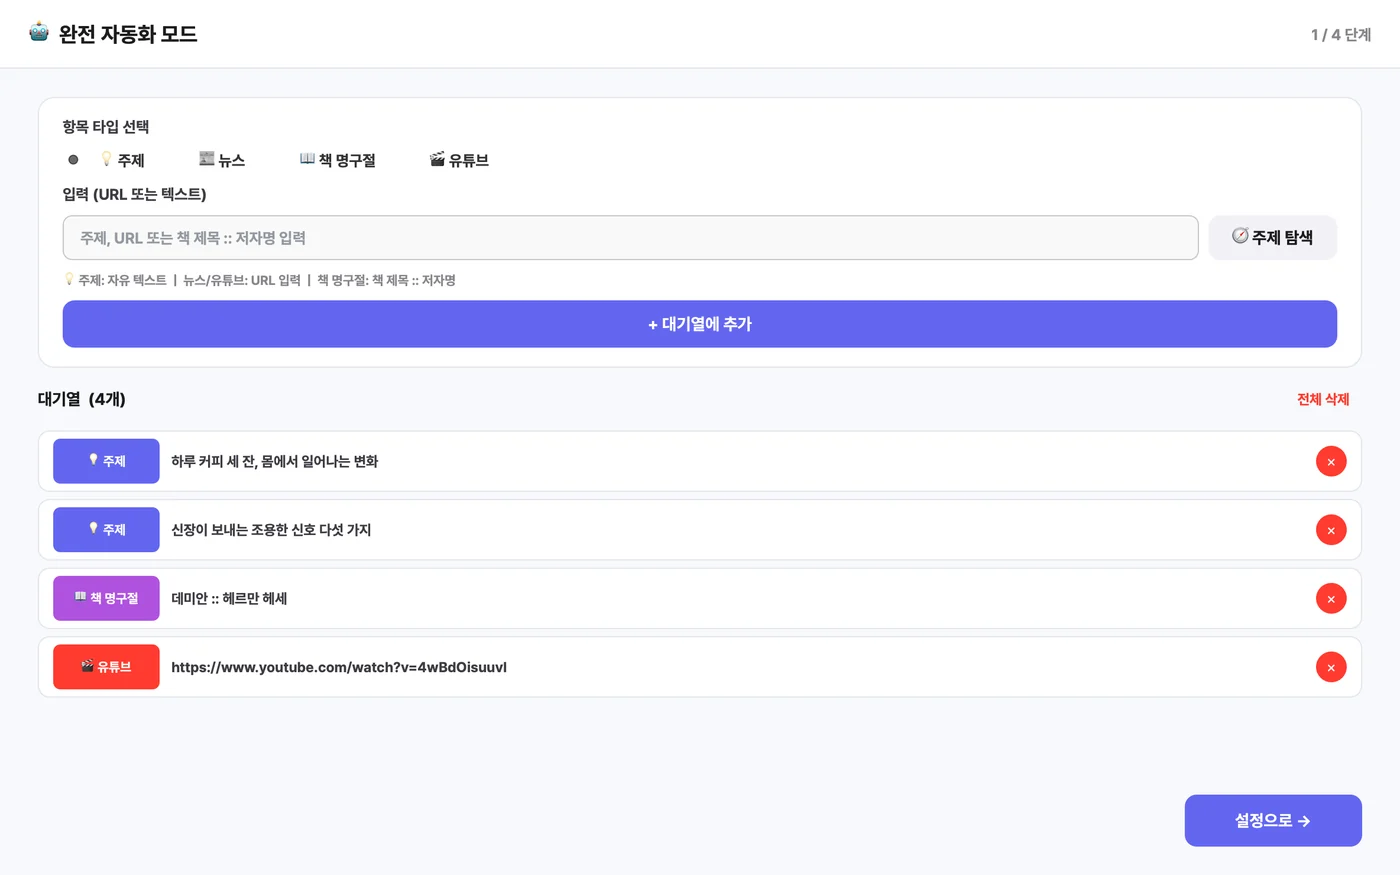
Task: Choose the 뉴스 item type
Action: click(222, 160)
